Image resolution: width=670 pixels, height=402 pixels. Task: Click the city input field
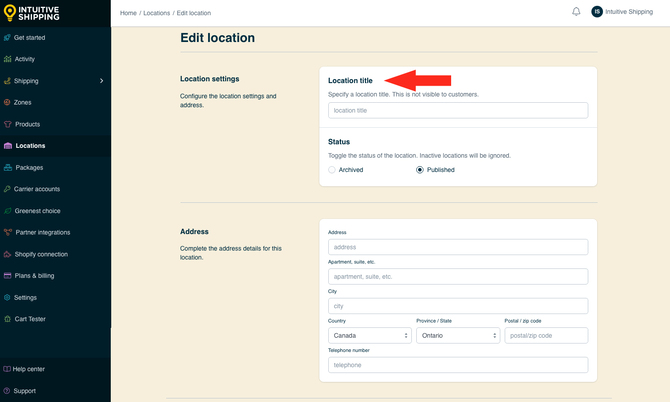coord(458,306)
